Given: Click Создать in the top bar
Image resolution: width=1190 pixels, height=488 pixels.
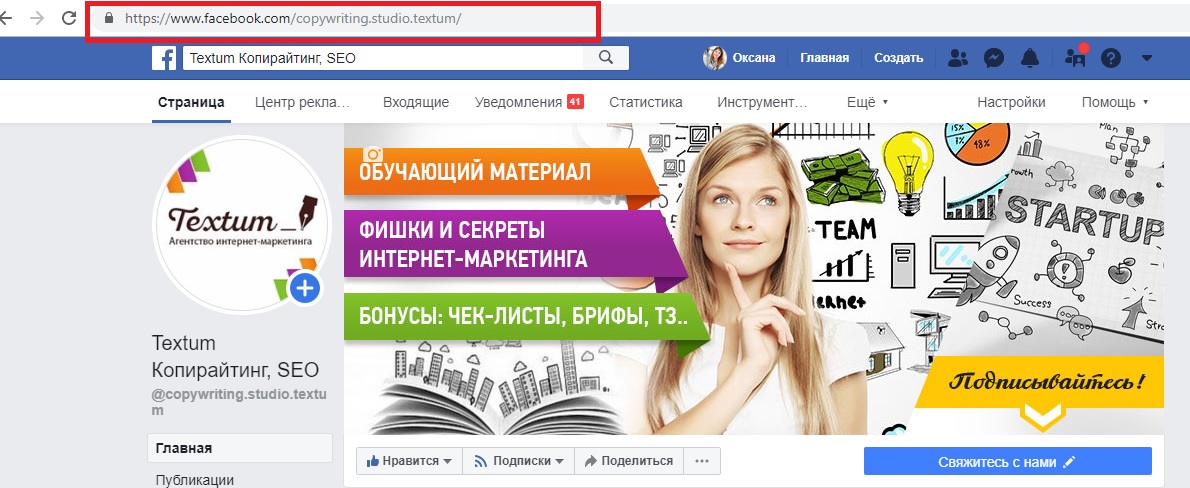Looking at the screenshot, I should [899, 58].
